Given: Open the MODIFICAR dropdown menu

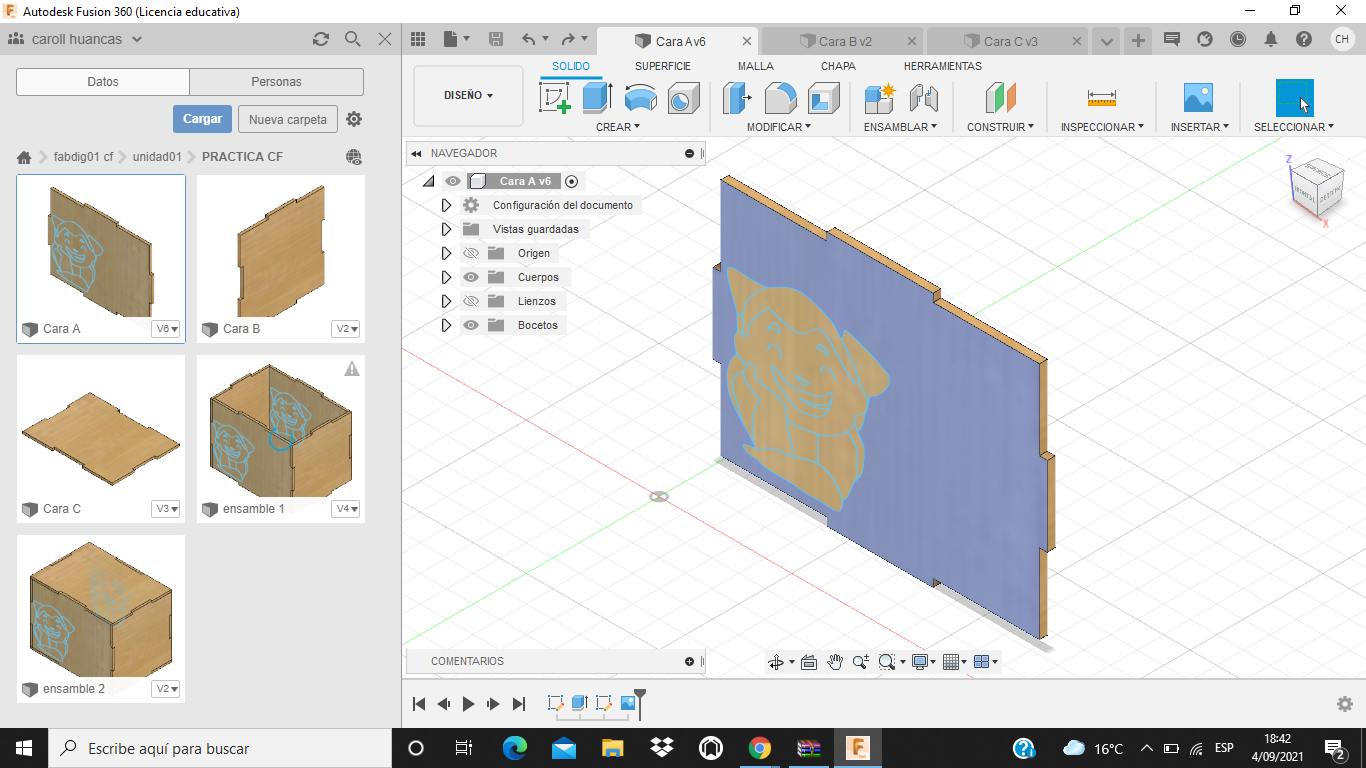Looking at the screenshot, I should pos(779,127).
